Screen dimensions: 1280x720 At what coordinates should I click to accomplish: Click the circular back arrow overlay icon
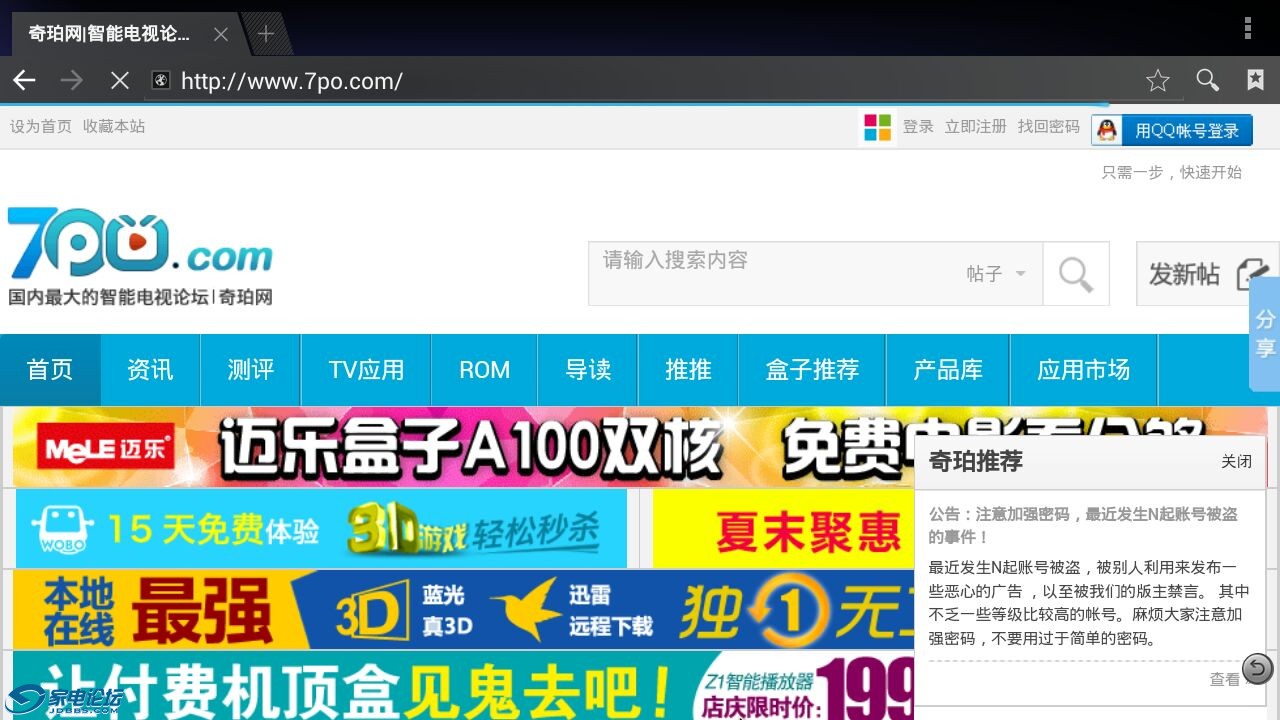(1258, 668)
